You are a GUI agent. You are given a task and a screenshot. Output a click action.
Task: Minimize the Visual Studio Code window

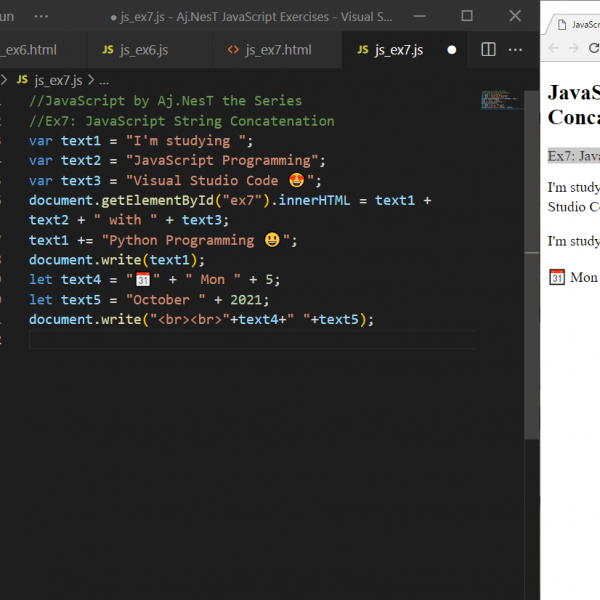[x=418, y=16]
